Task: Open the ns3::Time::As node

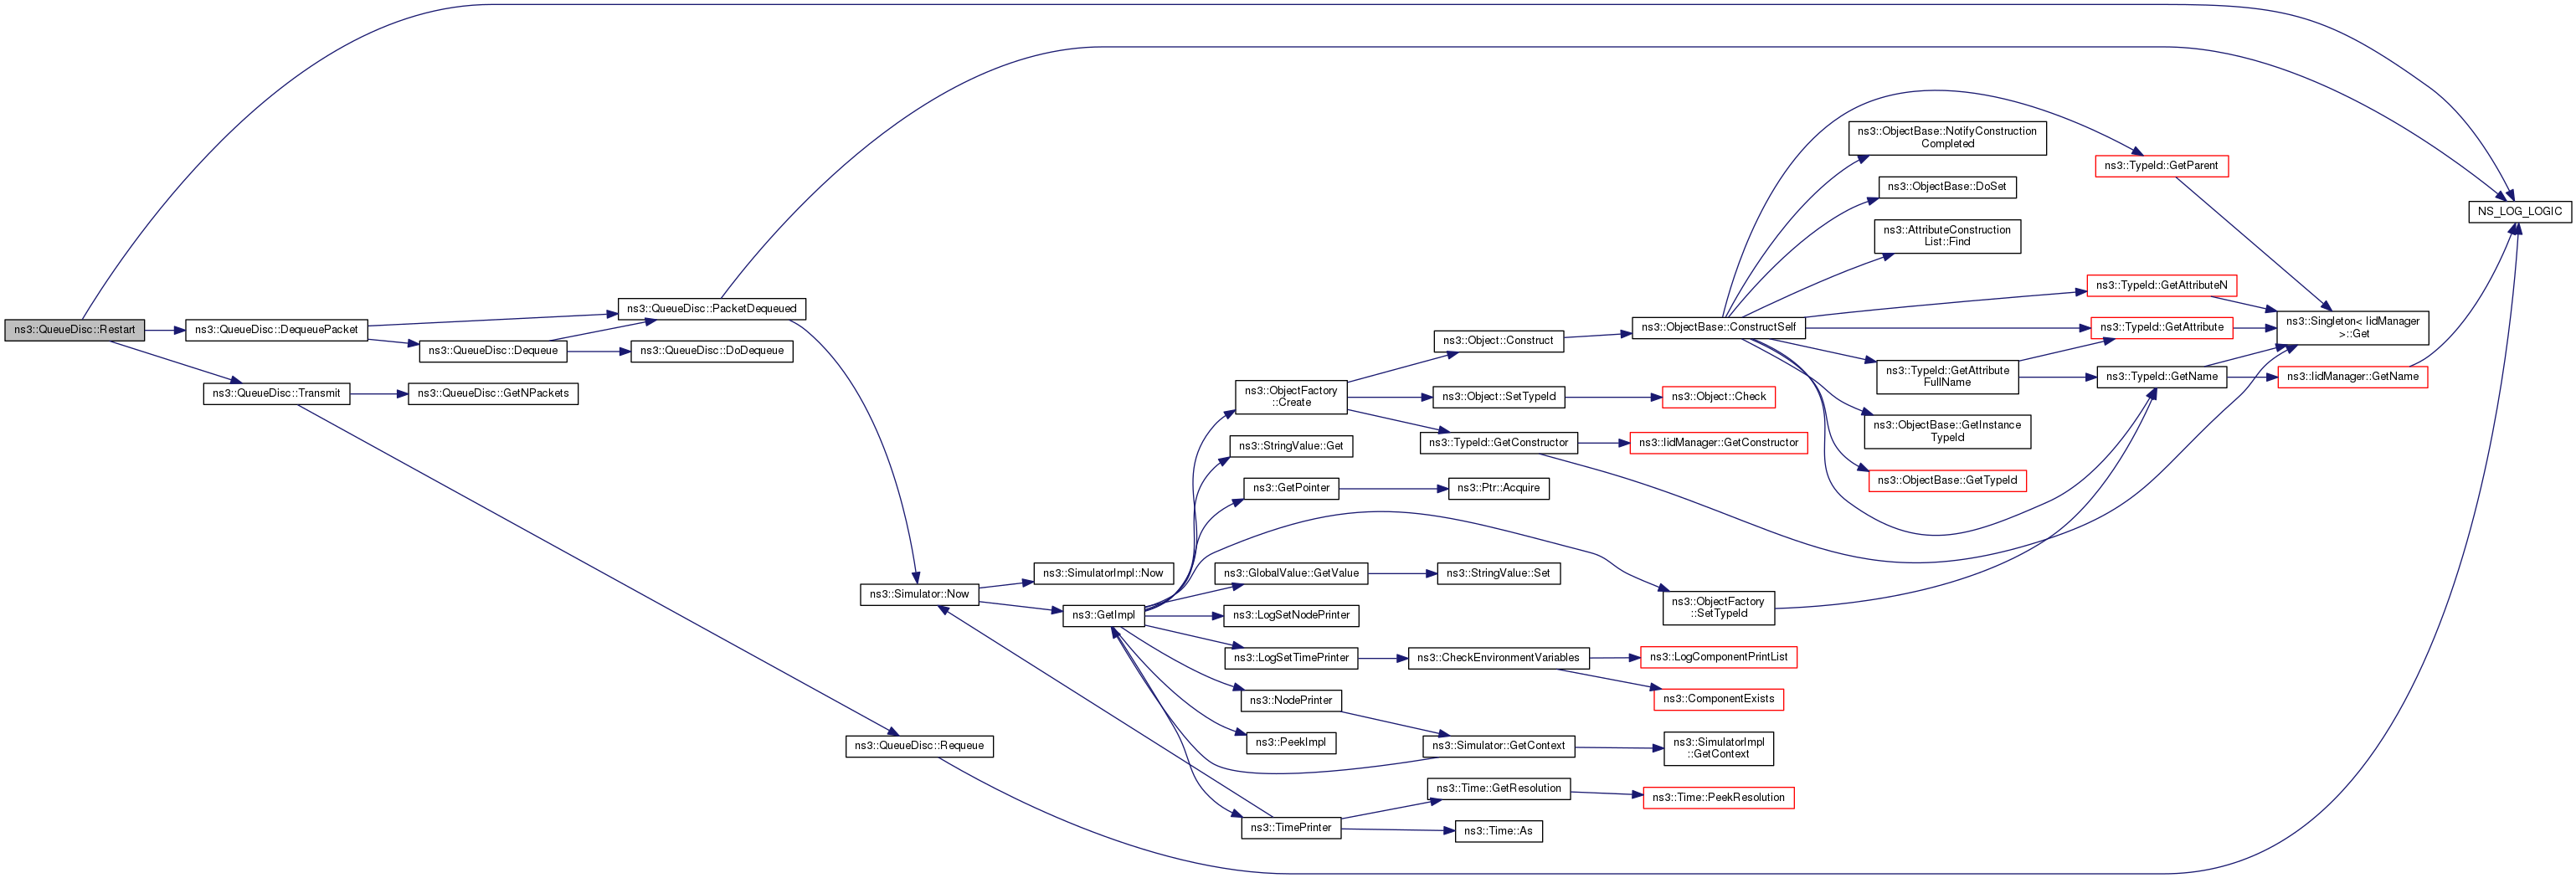Action: (x=1498, y=831)
